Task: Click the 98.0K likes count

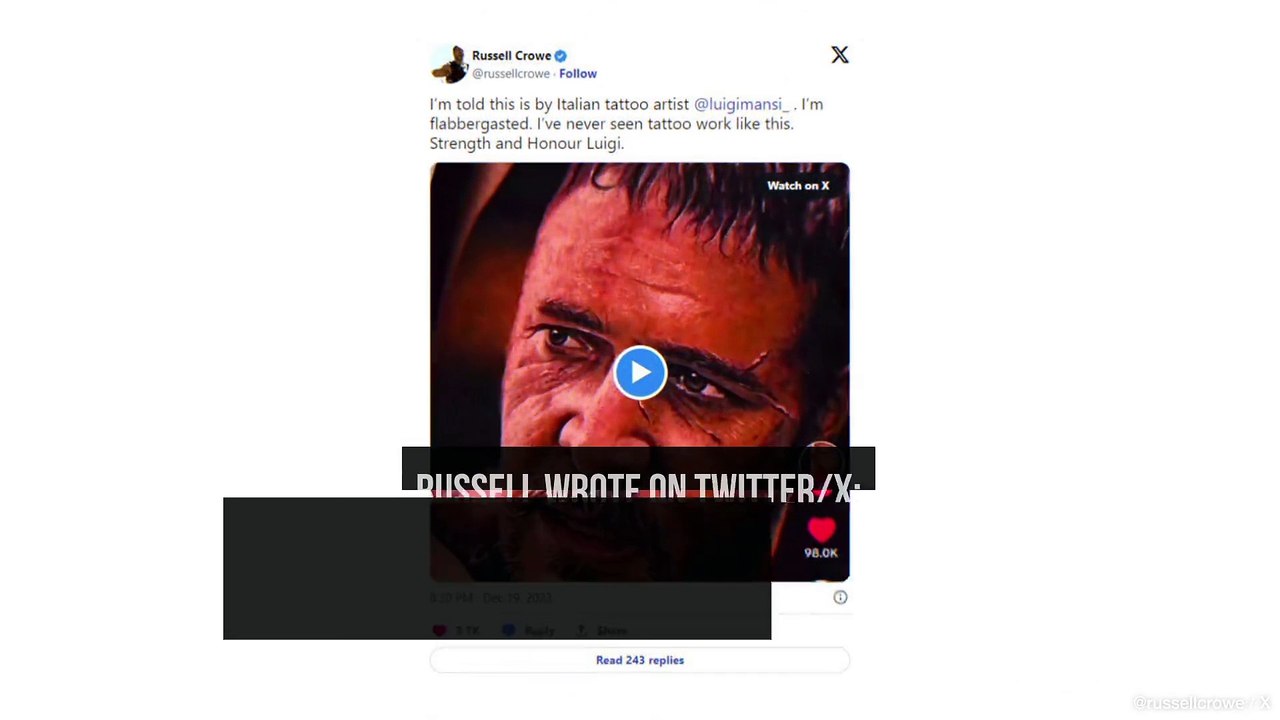Action: pos(821,553)
